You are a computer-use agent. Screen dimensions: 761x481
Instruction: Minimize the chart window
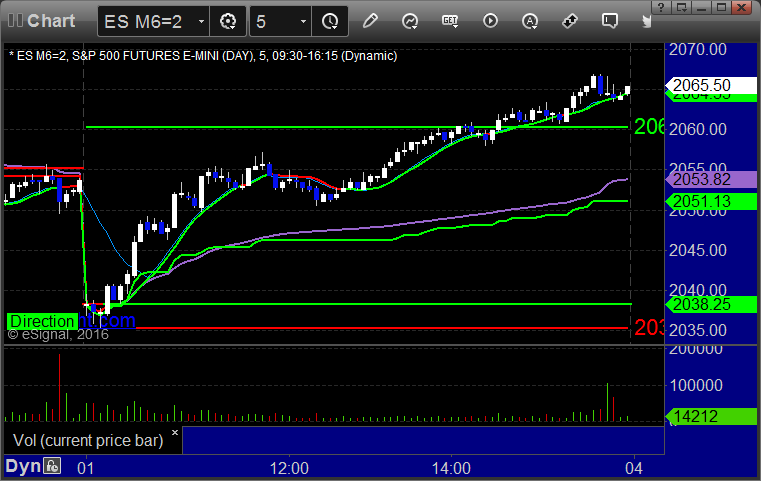coord(701,7)
